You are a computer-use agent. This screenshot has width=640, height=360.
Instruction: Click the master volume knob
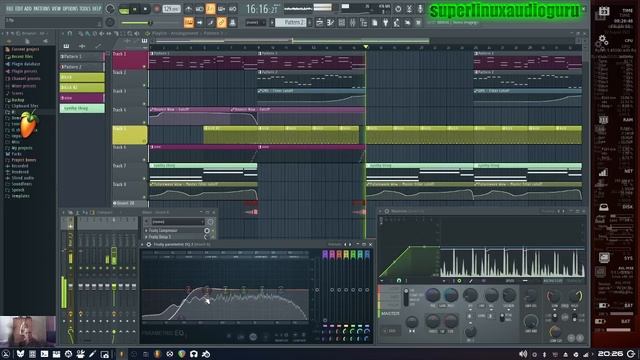[110, 9]
